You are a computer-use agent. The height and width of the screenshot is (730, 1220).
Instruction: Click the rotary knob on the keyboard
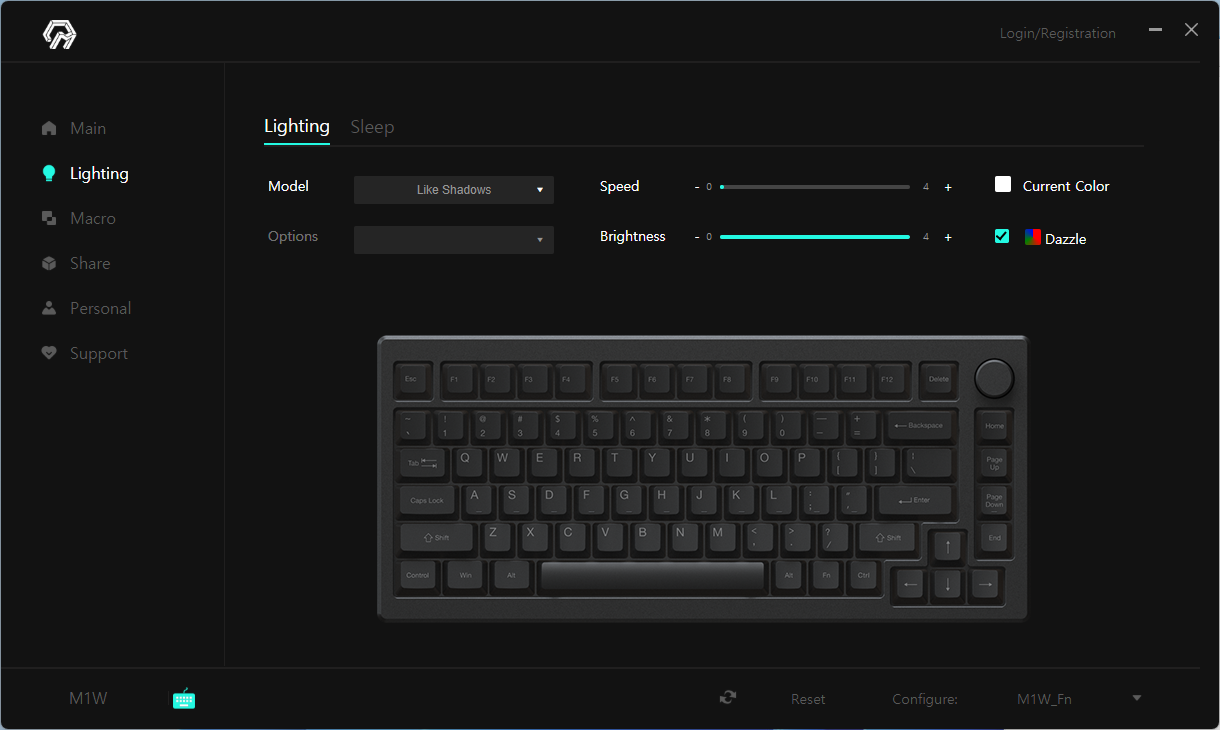click(x=994, y=379)
